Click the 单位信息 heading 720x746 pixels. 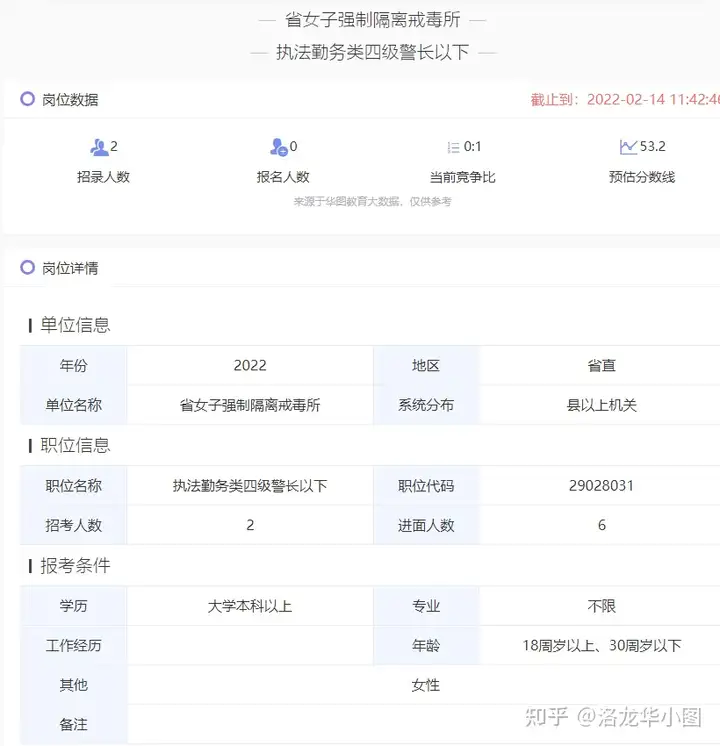coord(75,325)
